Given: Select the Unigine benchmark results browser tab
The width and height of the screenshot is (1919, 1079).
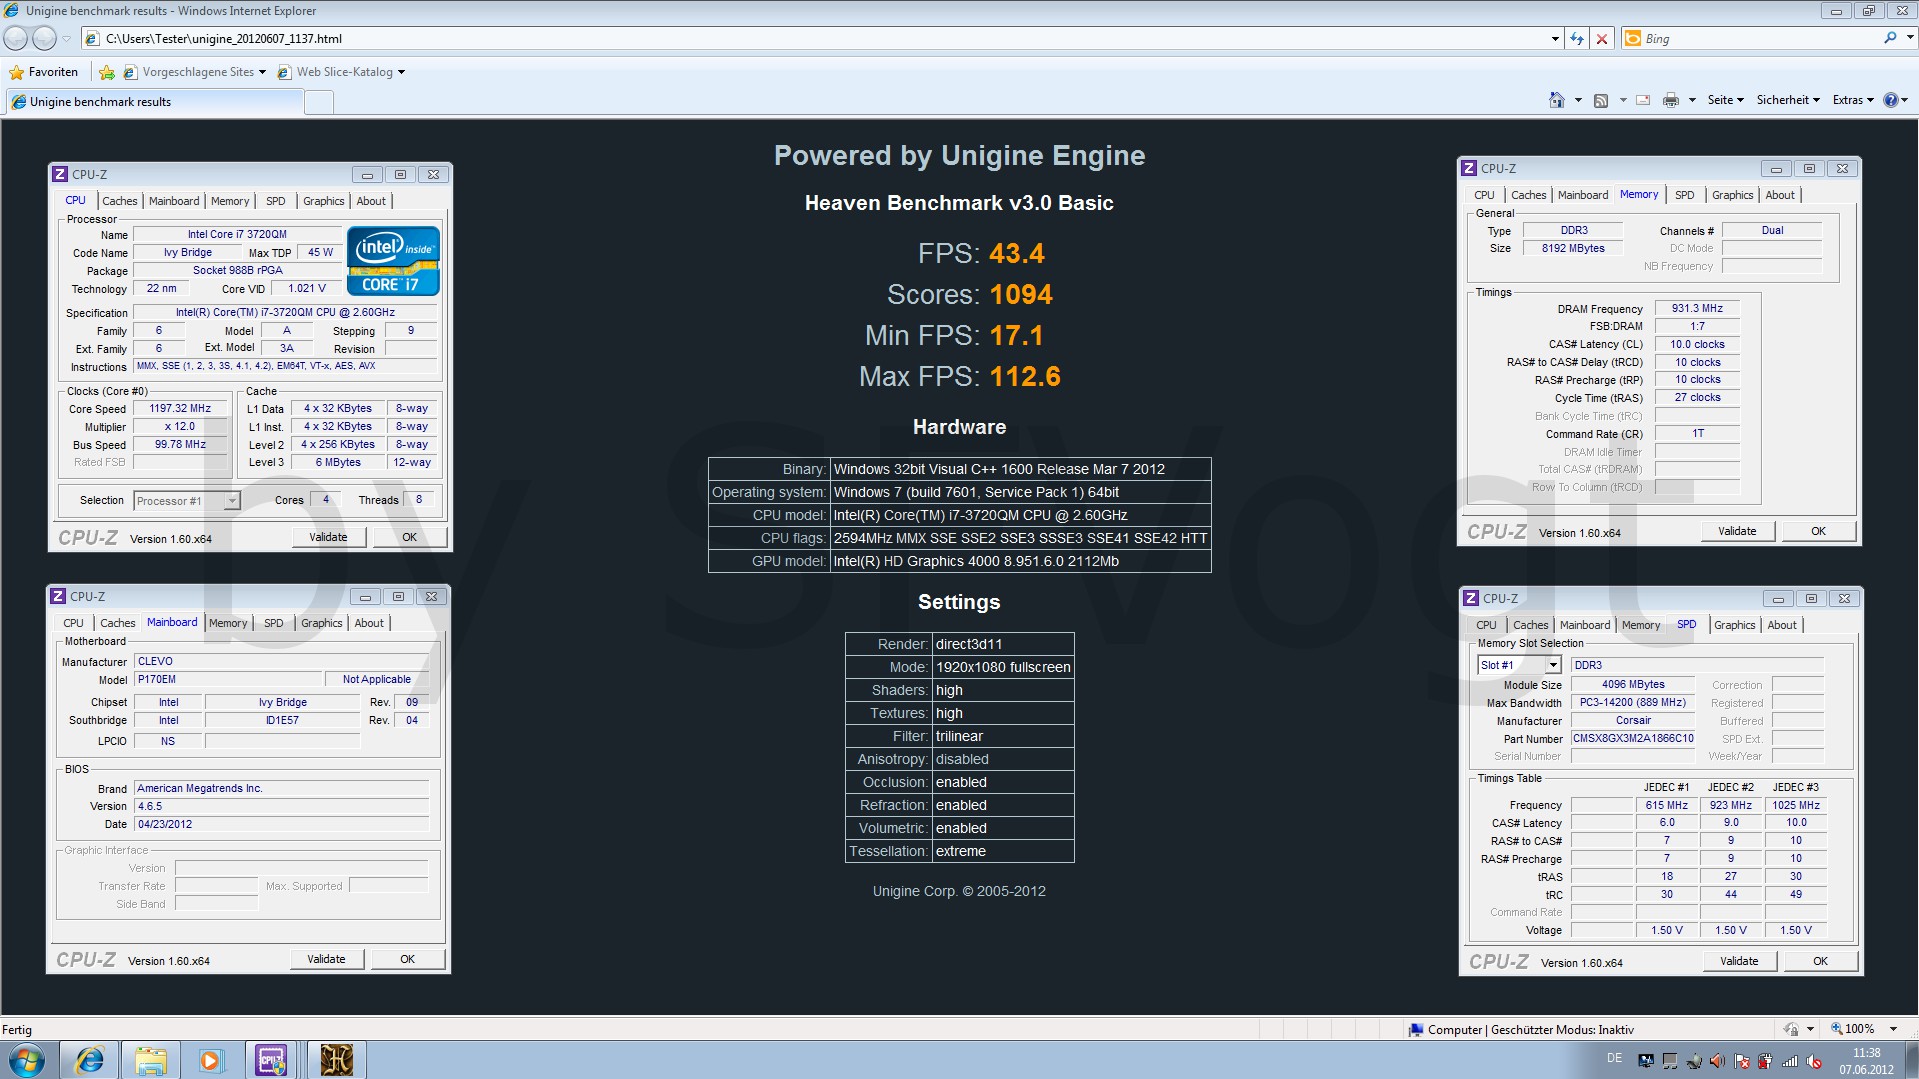Looking at the screenshot, I should pos(155,102).
